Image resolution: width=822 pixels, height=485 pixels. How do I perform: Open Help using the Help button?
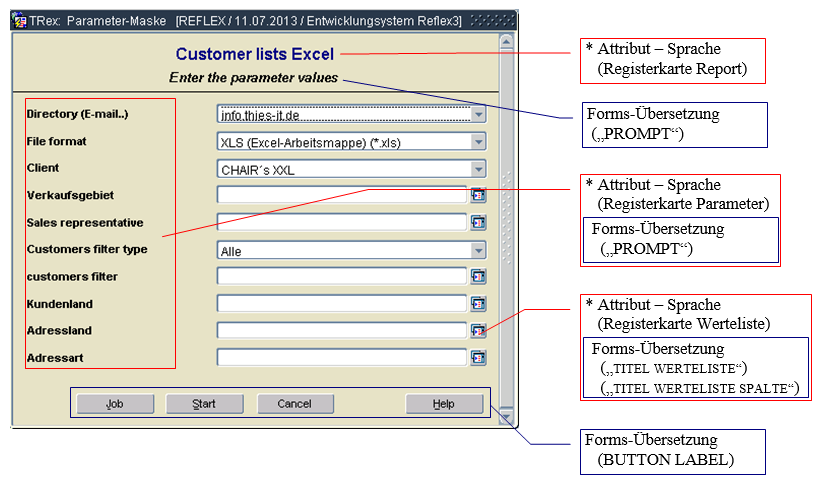443,404
